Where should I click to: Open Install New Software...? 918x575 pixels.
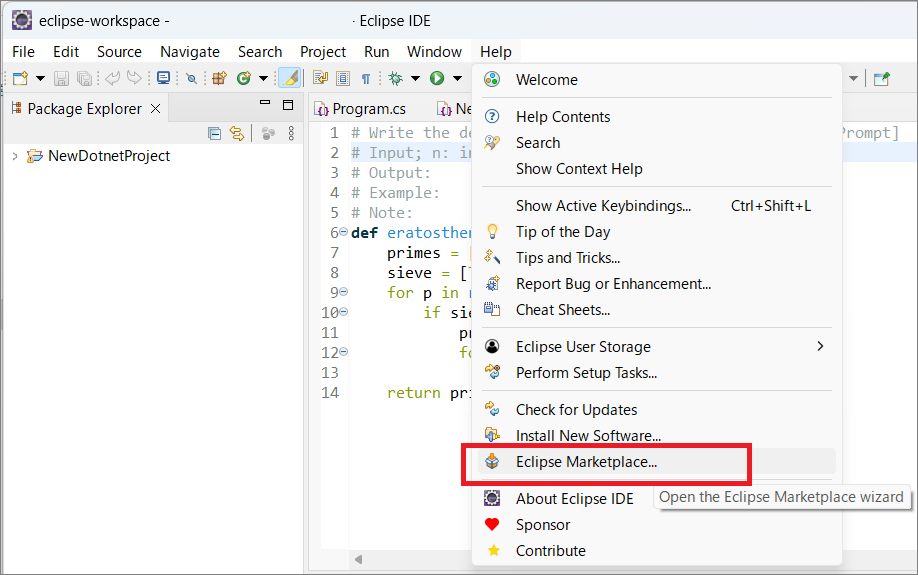588,435
